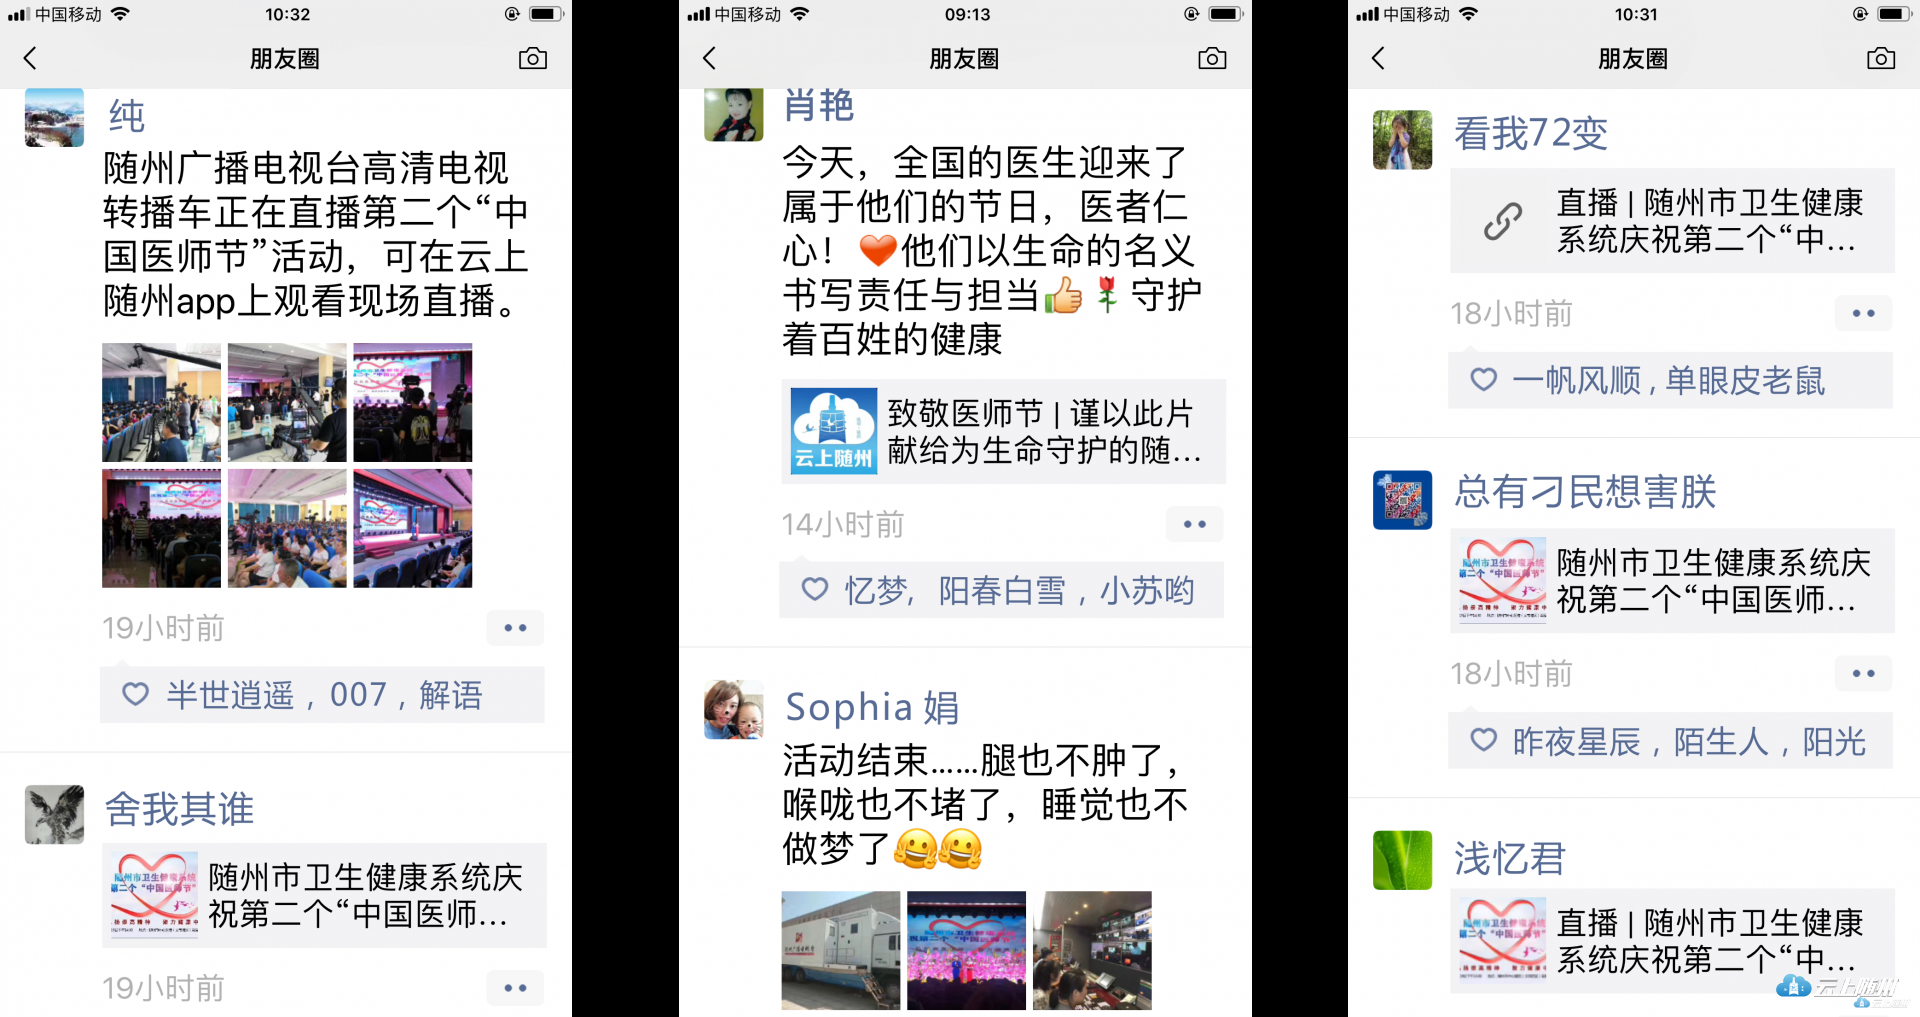
Task: Go back using arrow in 10:32 screen
Action: (30, 59)
